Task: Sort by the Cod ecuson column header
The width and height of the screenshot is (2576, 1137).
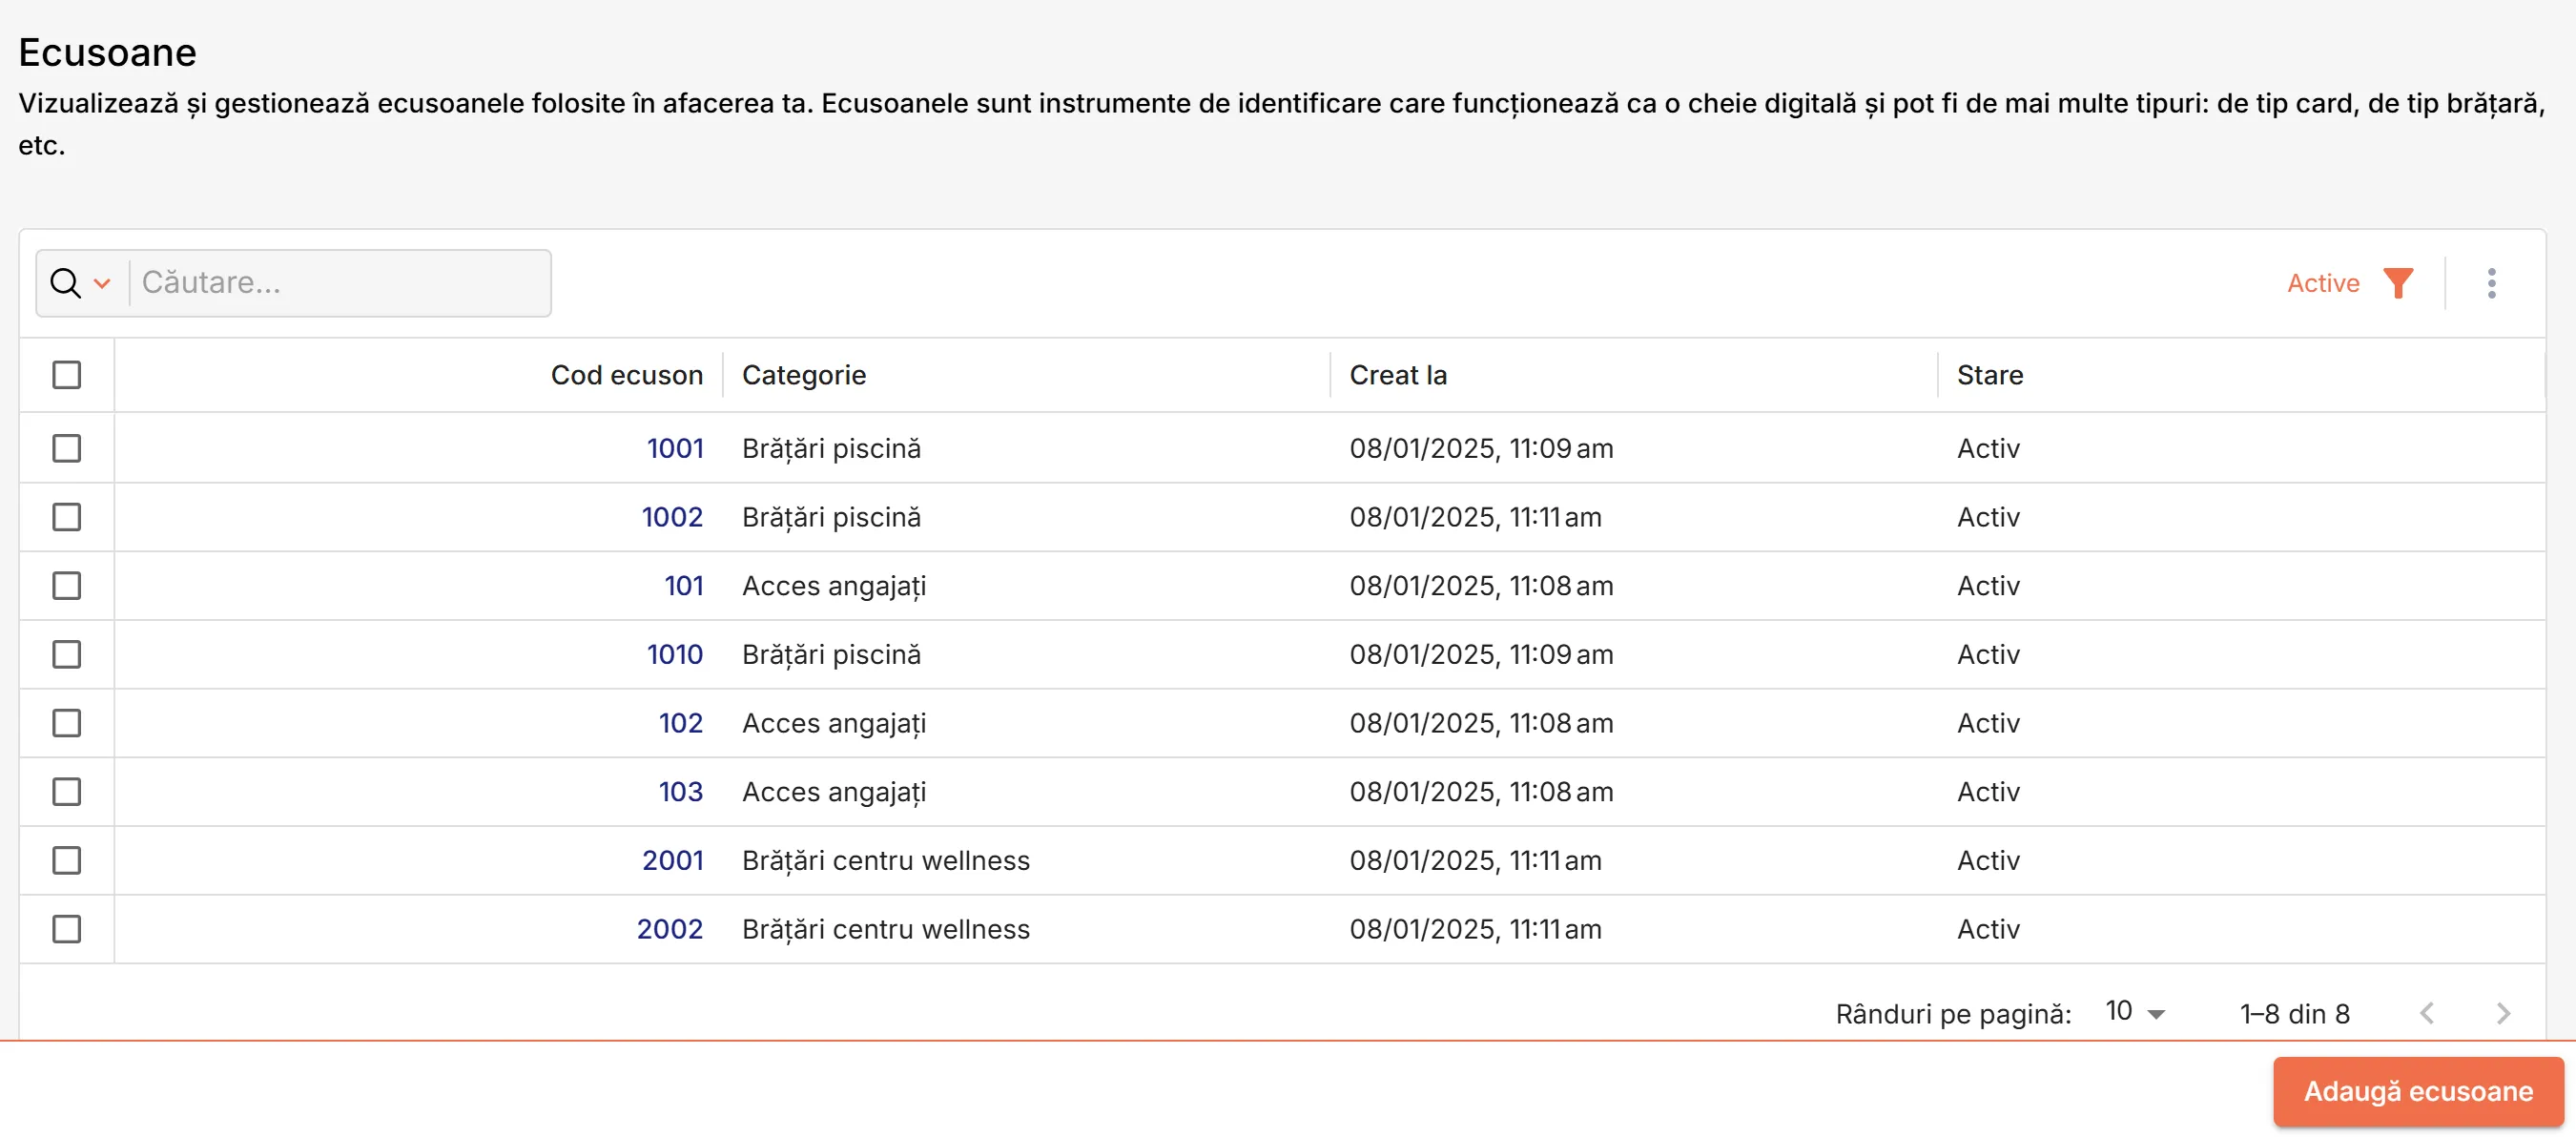Action: pos(627,375)
